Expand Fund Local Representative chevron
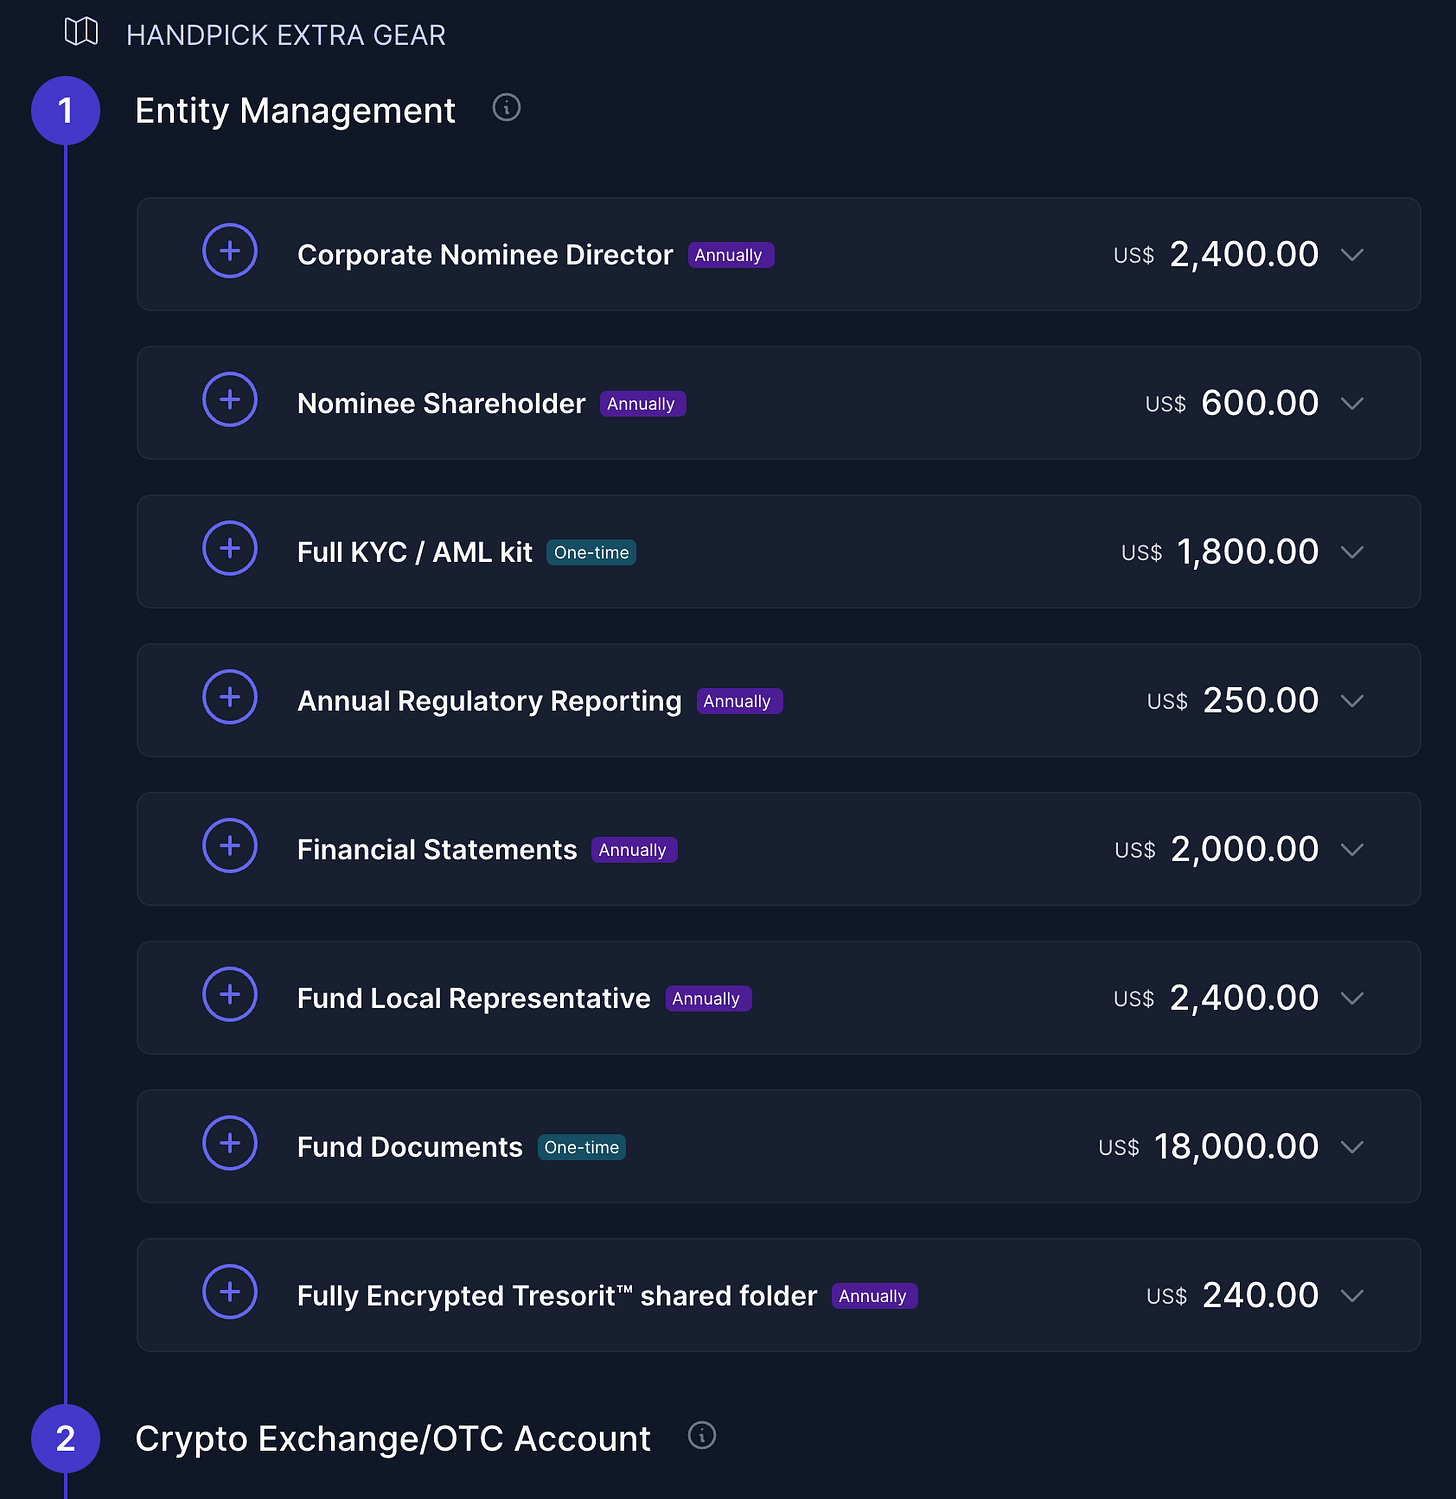 pos(1352,998)
